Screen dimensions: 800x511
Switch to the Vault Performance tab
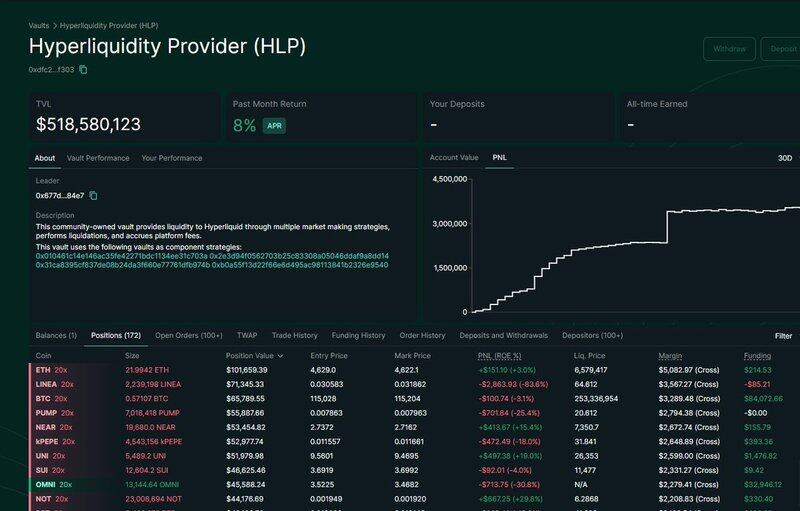[98, 158]
